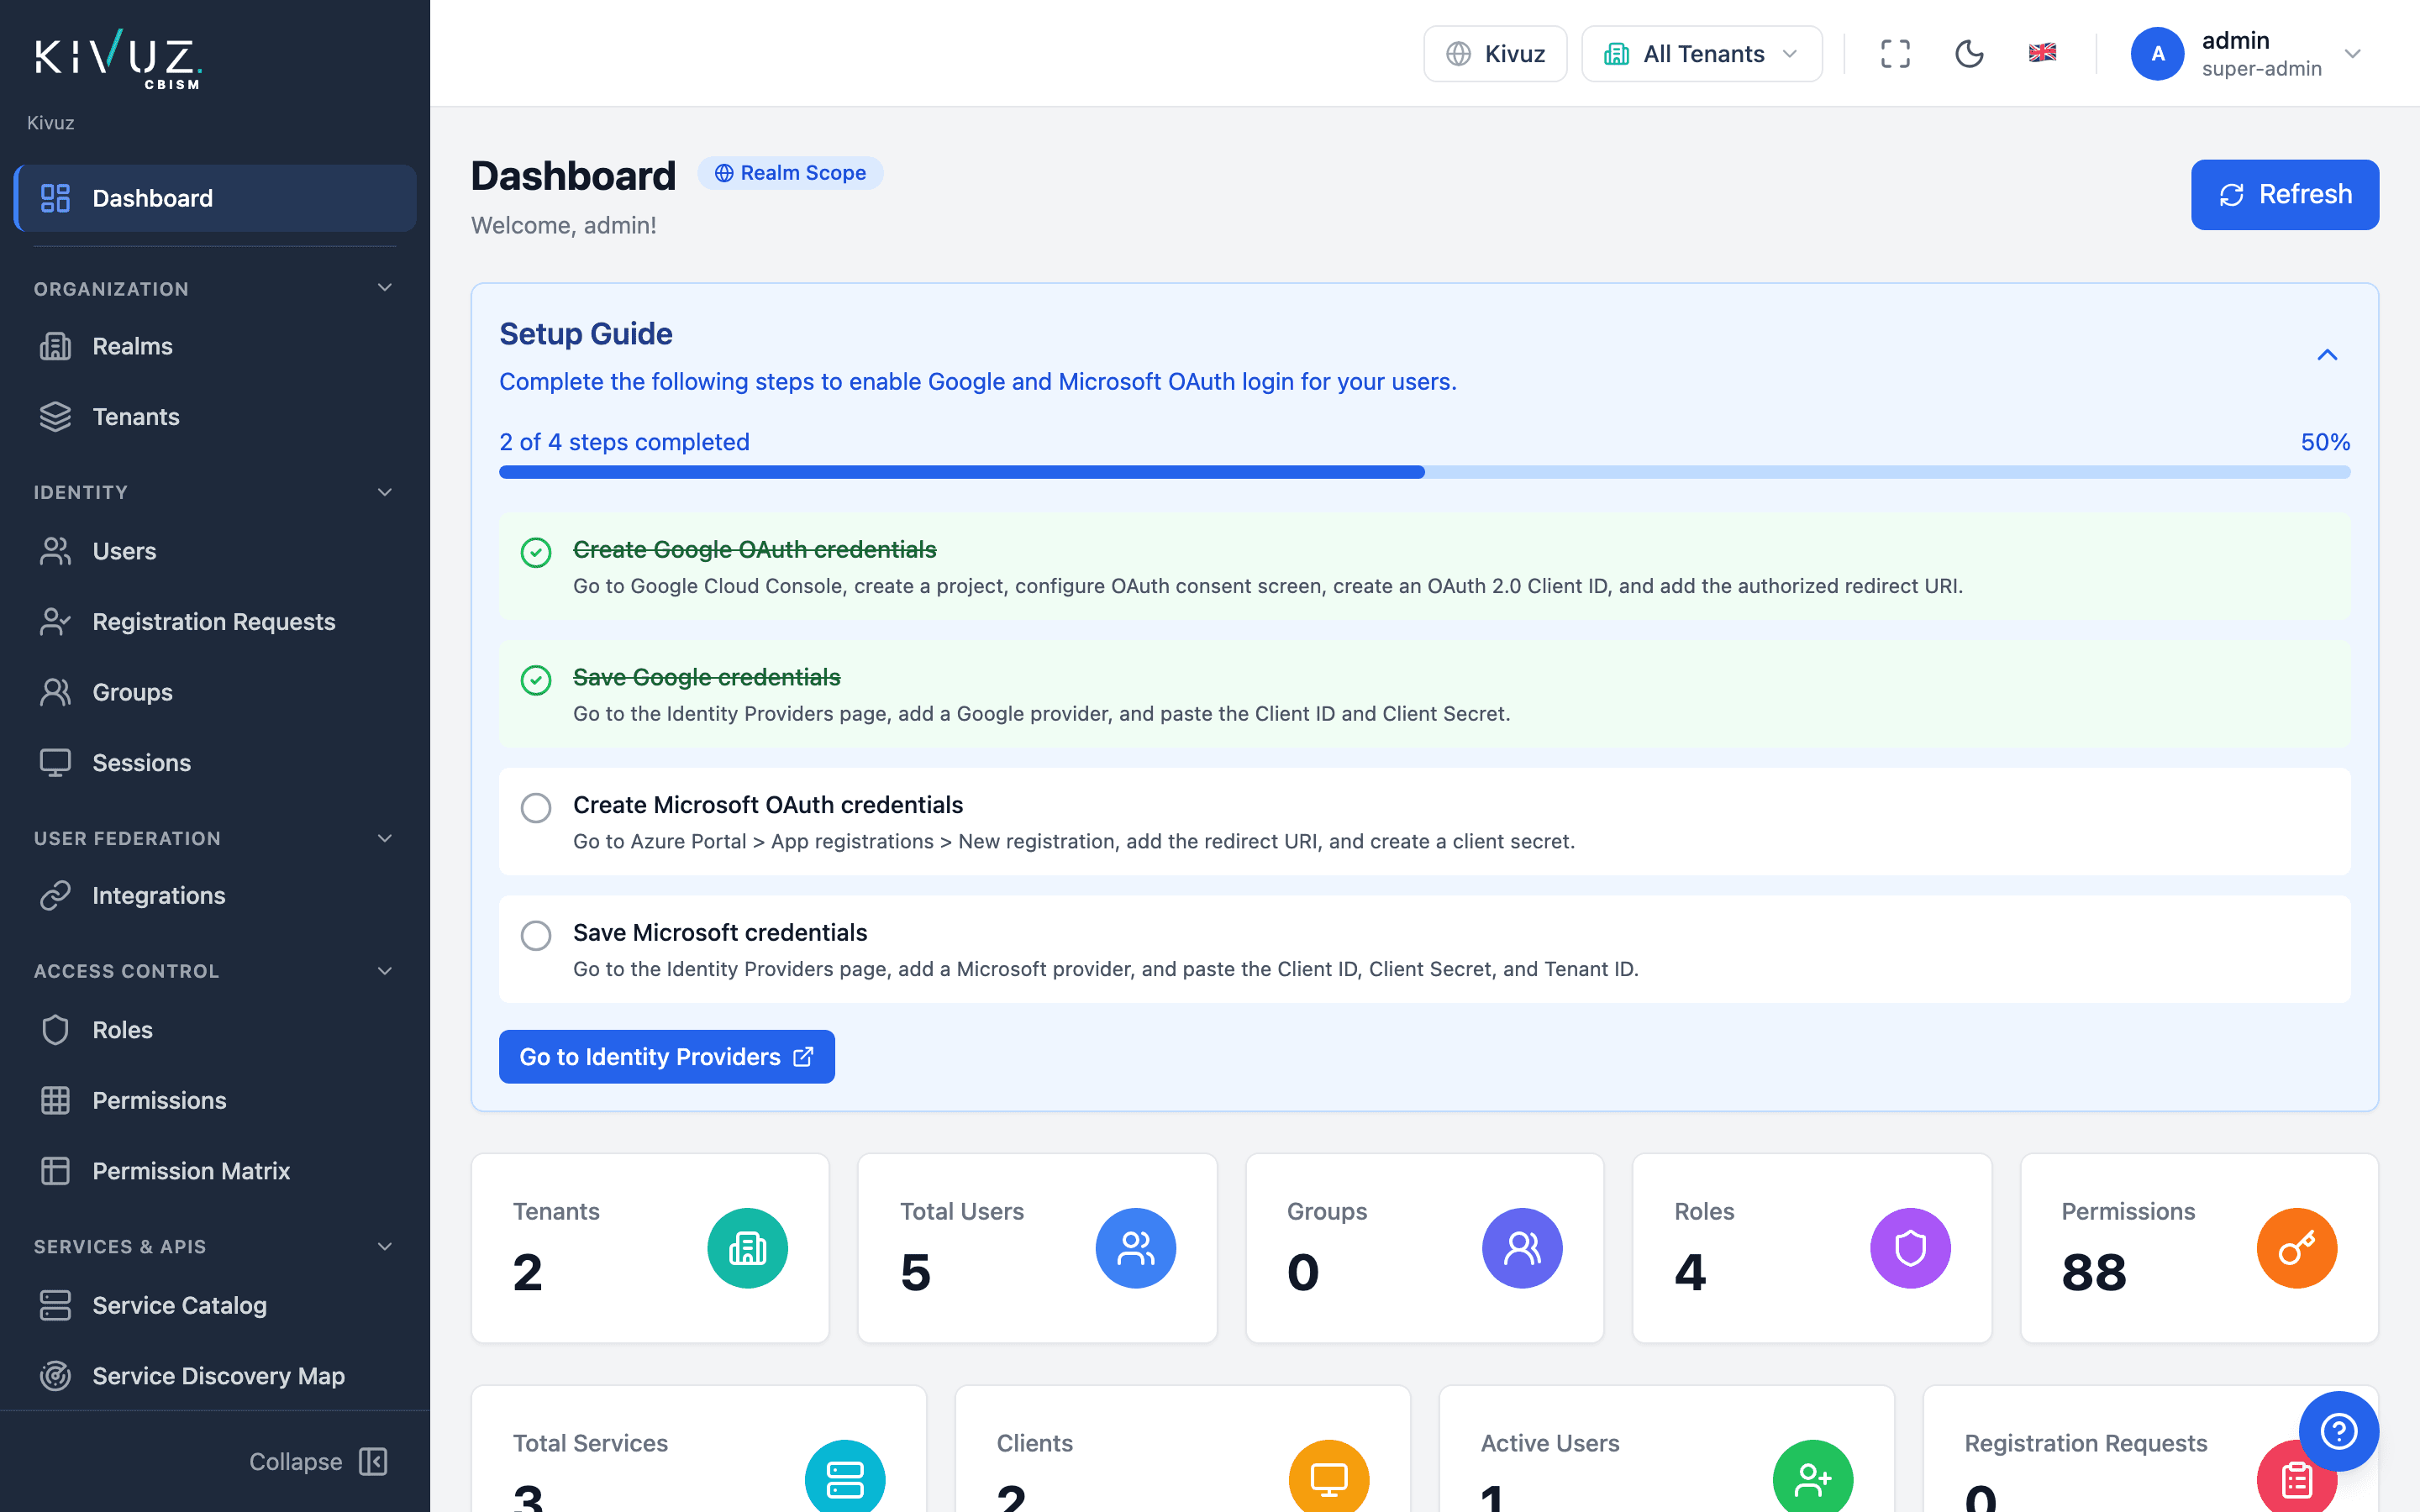Click the yellow Clients monitor icon
This screenshot has width=2420, height=1512.
pyautogui.click(x=1329, y=1478)
